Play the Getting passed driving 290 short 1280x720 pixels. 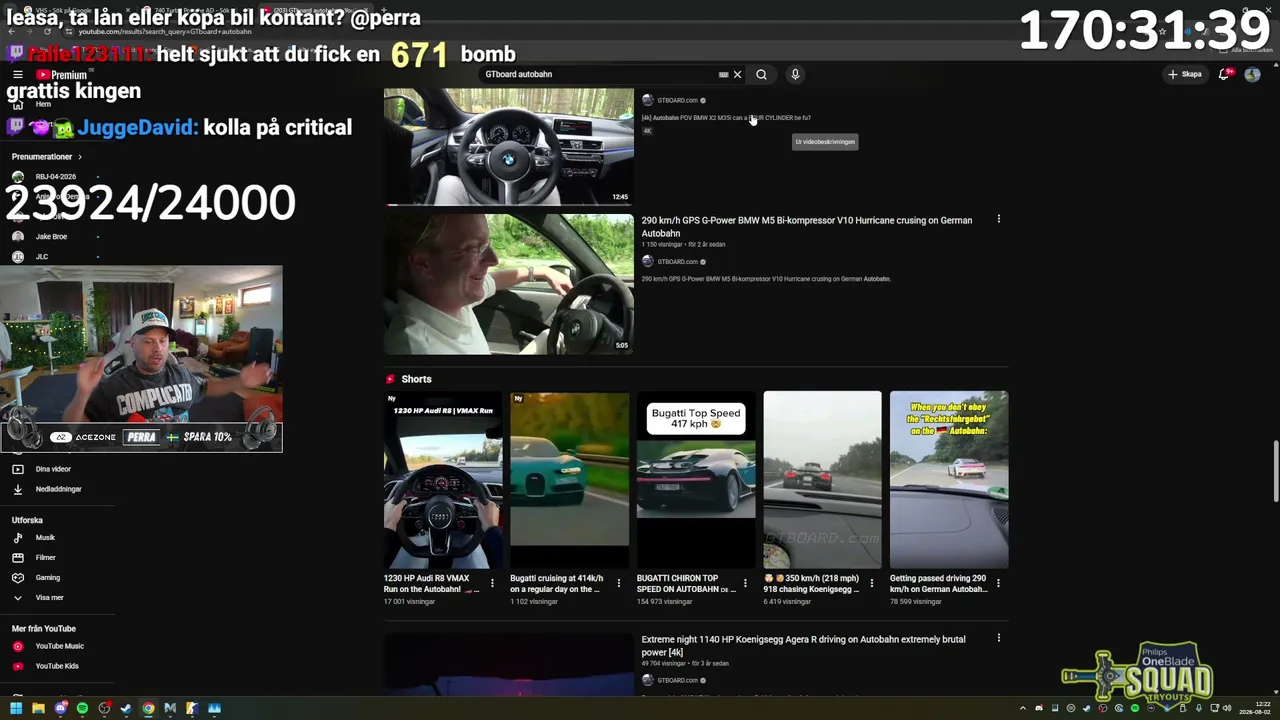(x=949, y=480)
